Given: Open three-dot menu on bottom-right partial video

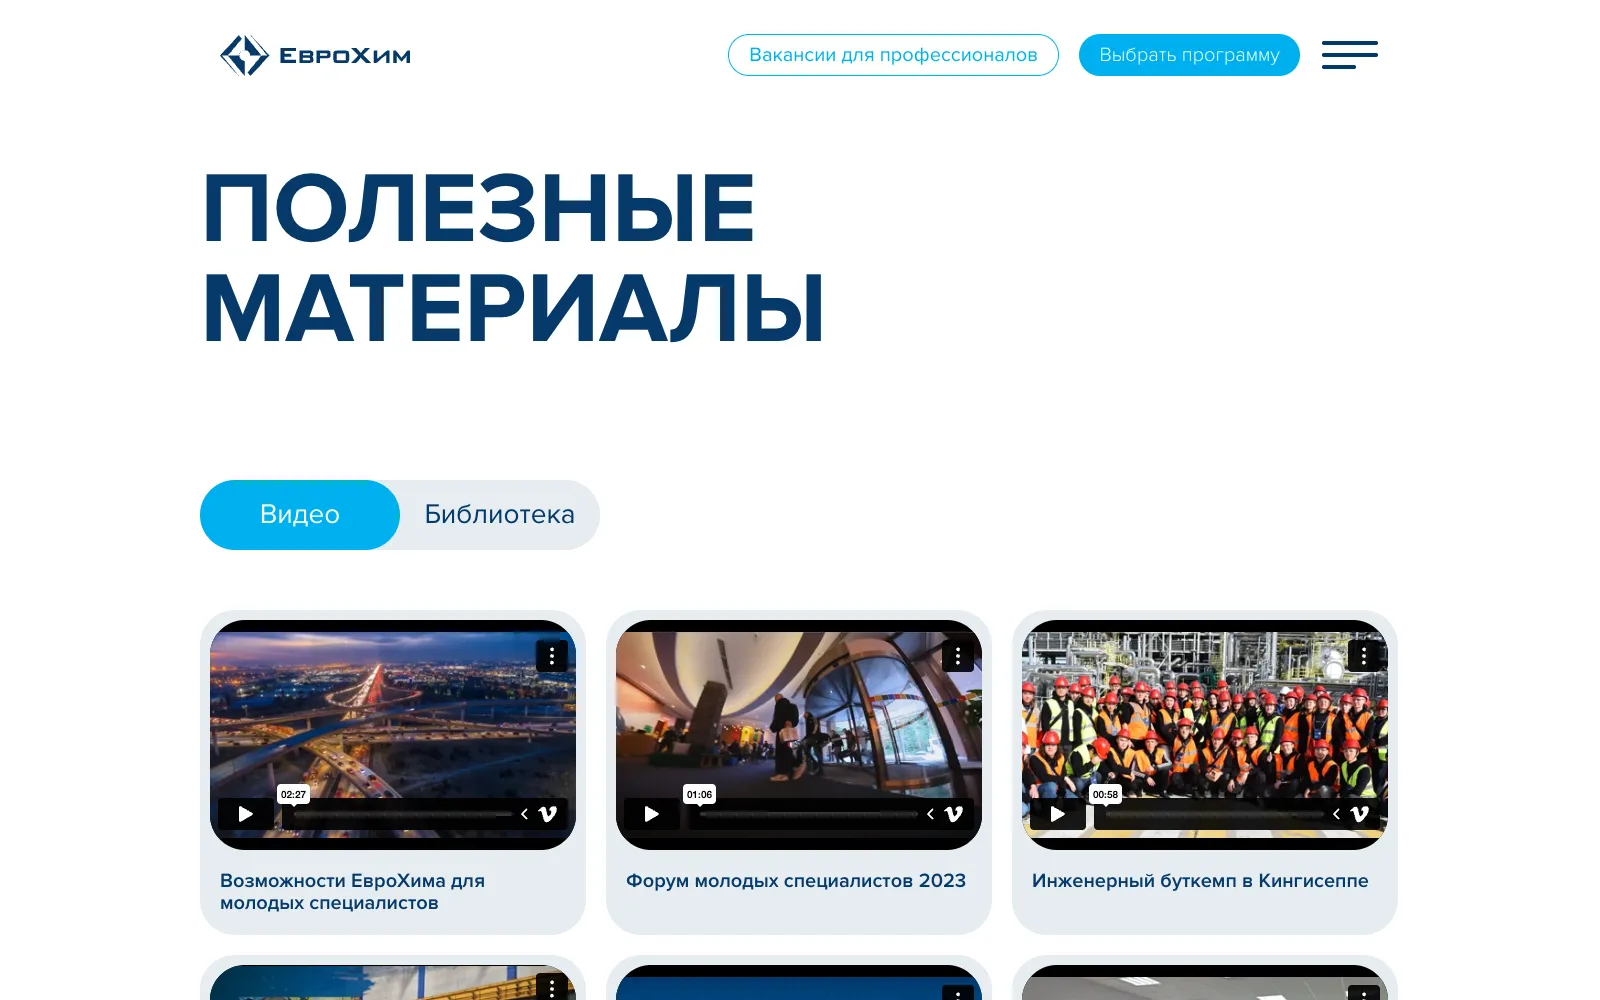Looking at the screenshot, I should 1364,992.
